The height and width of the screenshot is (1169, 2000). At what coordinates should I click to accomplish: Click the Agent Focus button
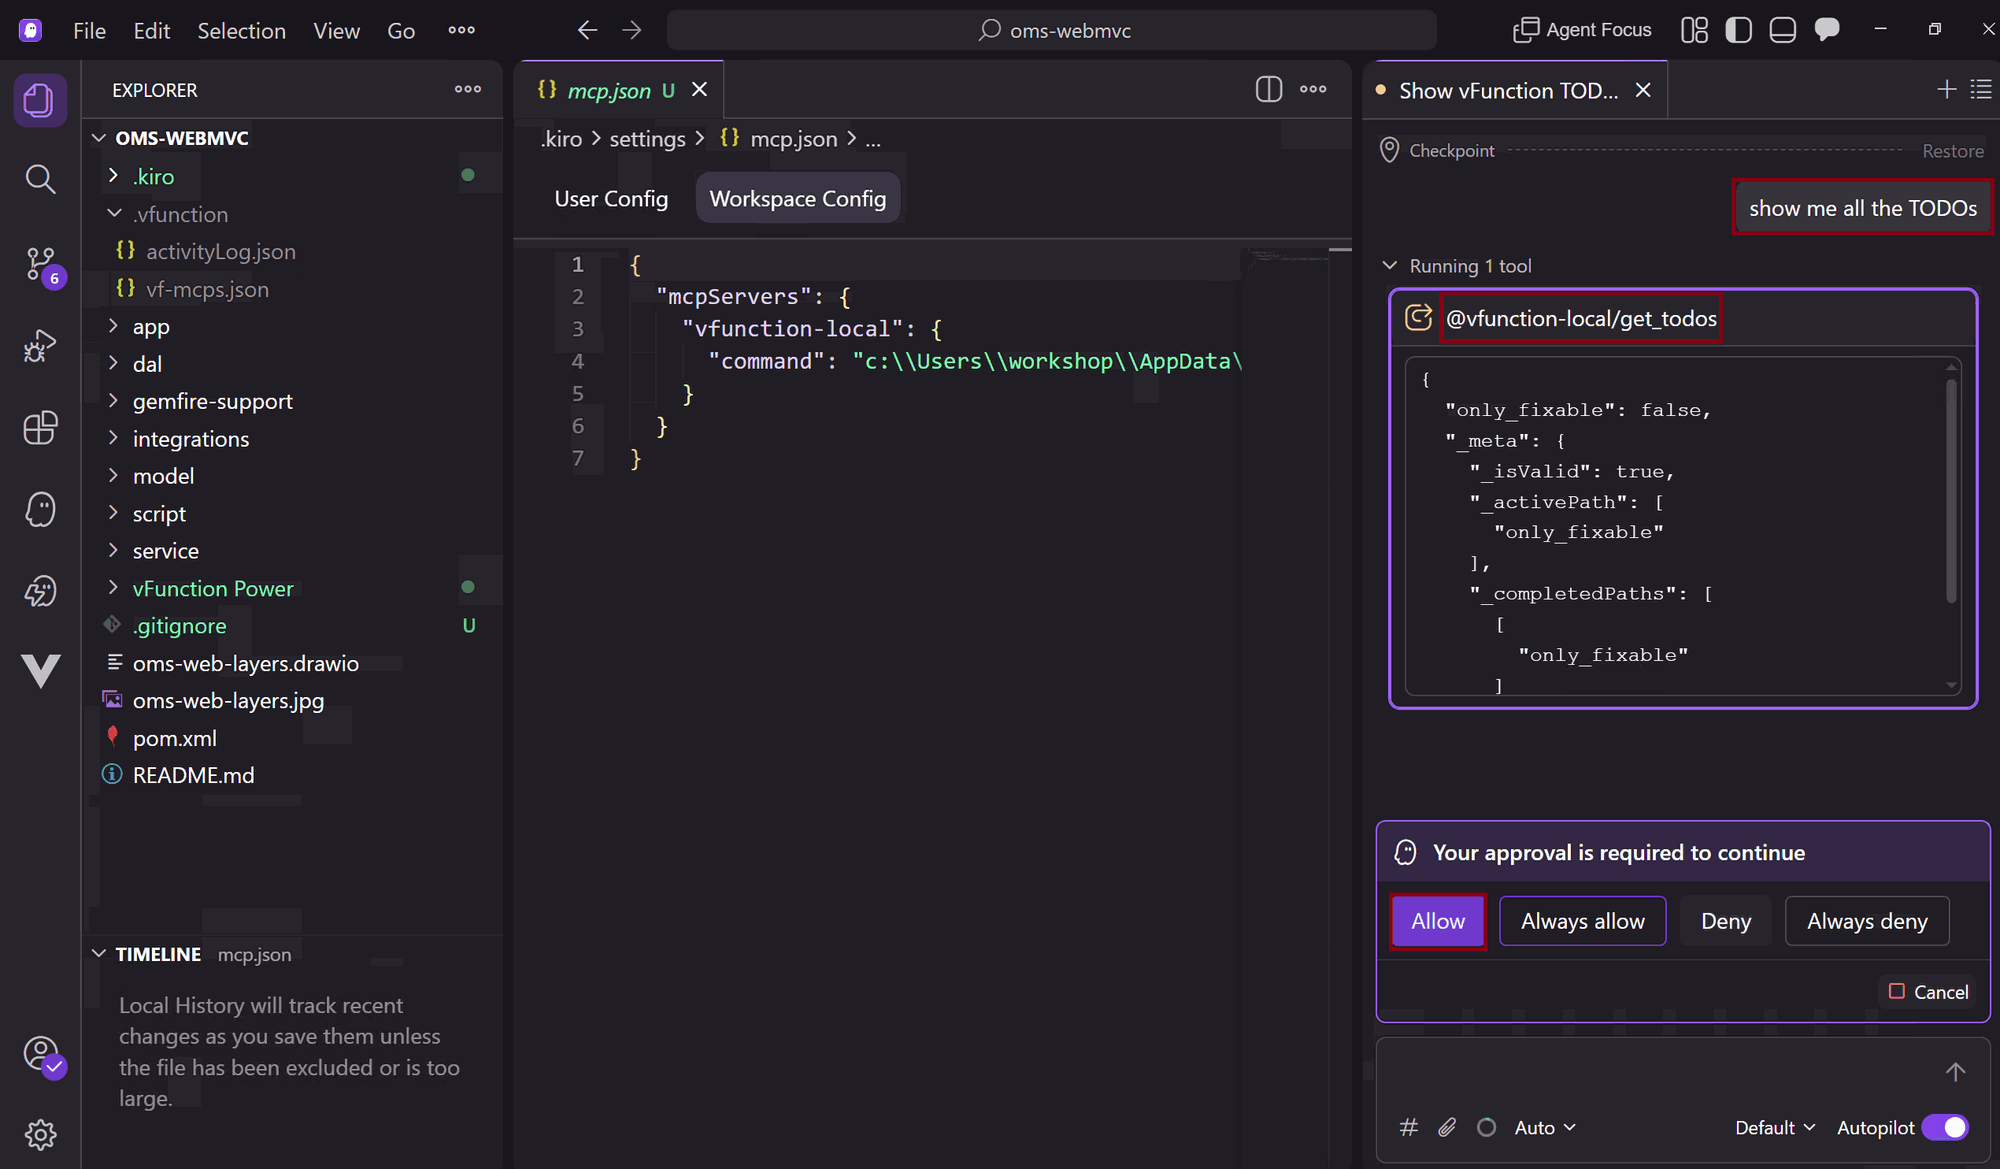coord(1582,30)
